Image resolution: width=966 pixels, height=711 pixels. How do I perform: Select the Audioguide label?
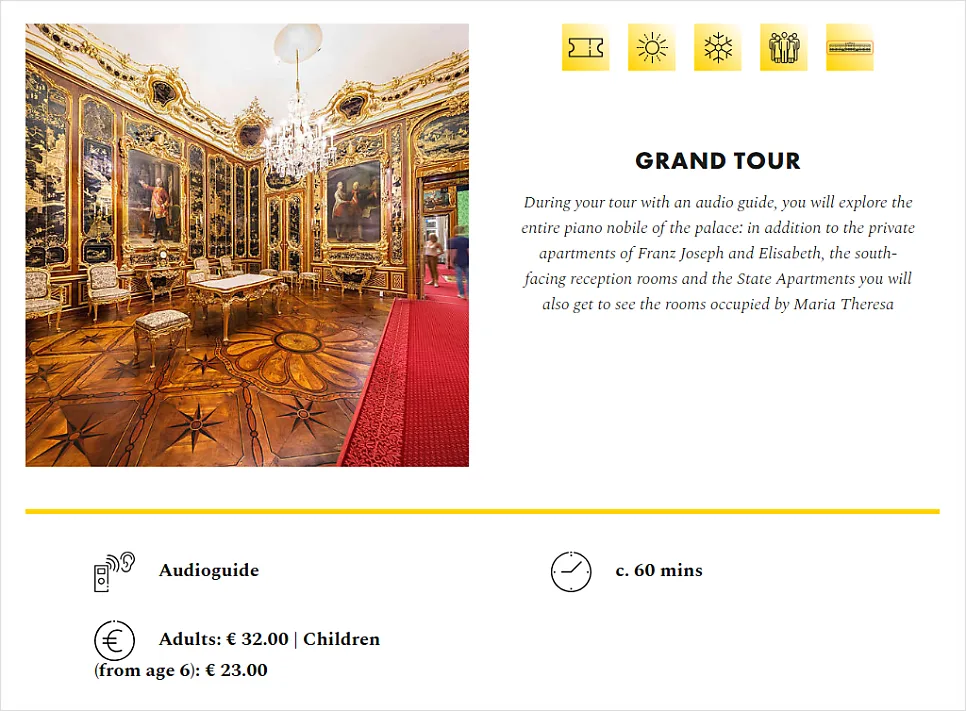point(209,571)
